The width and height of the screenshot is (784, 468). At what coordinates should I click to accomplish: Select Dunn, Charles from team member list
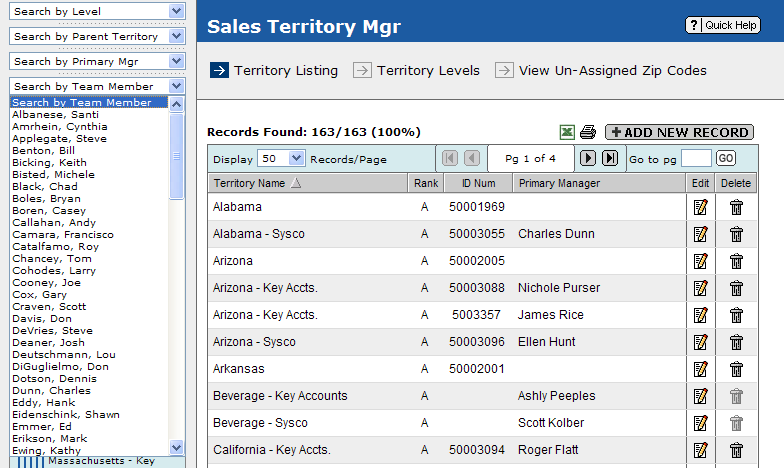[x=51, y=390]
